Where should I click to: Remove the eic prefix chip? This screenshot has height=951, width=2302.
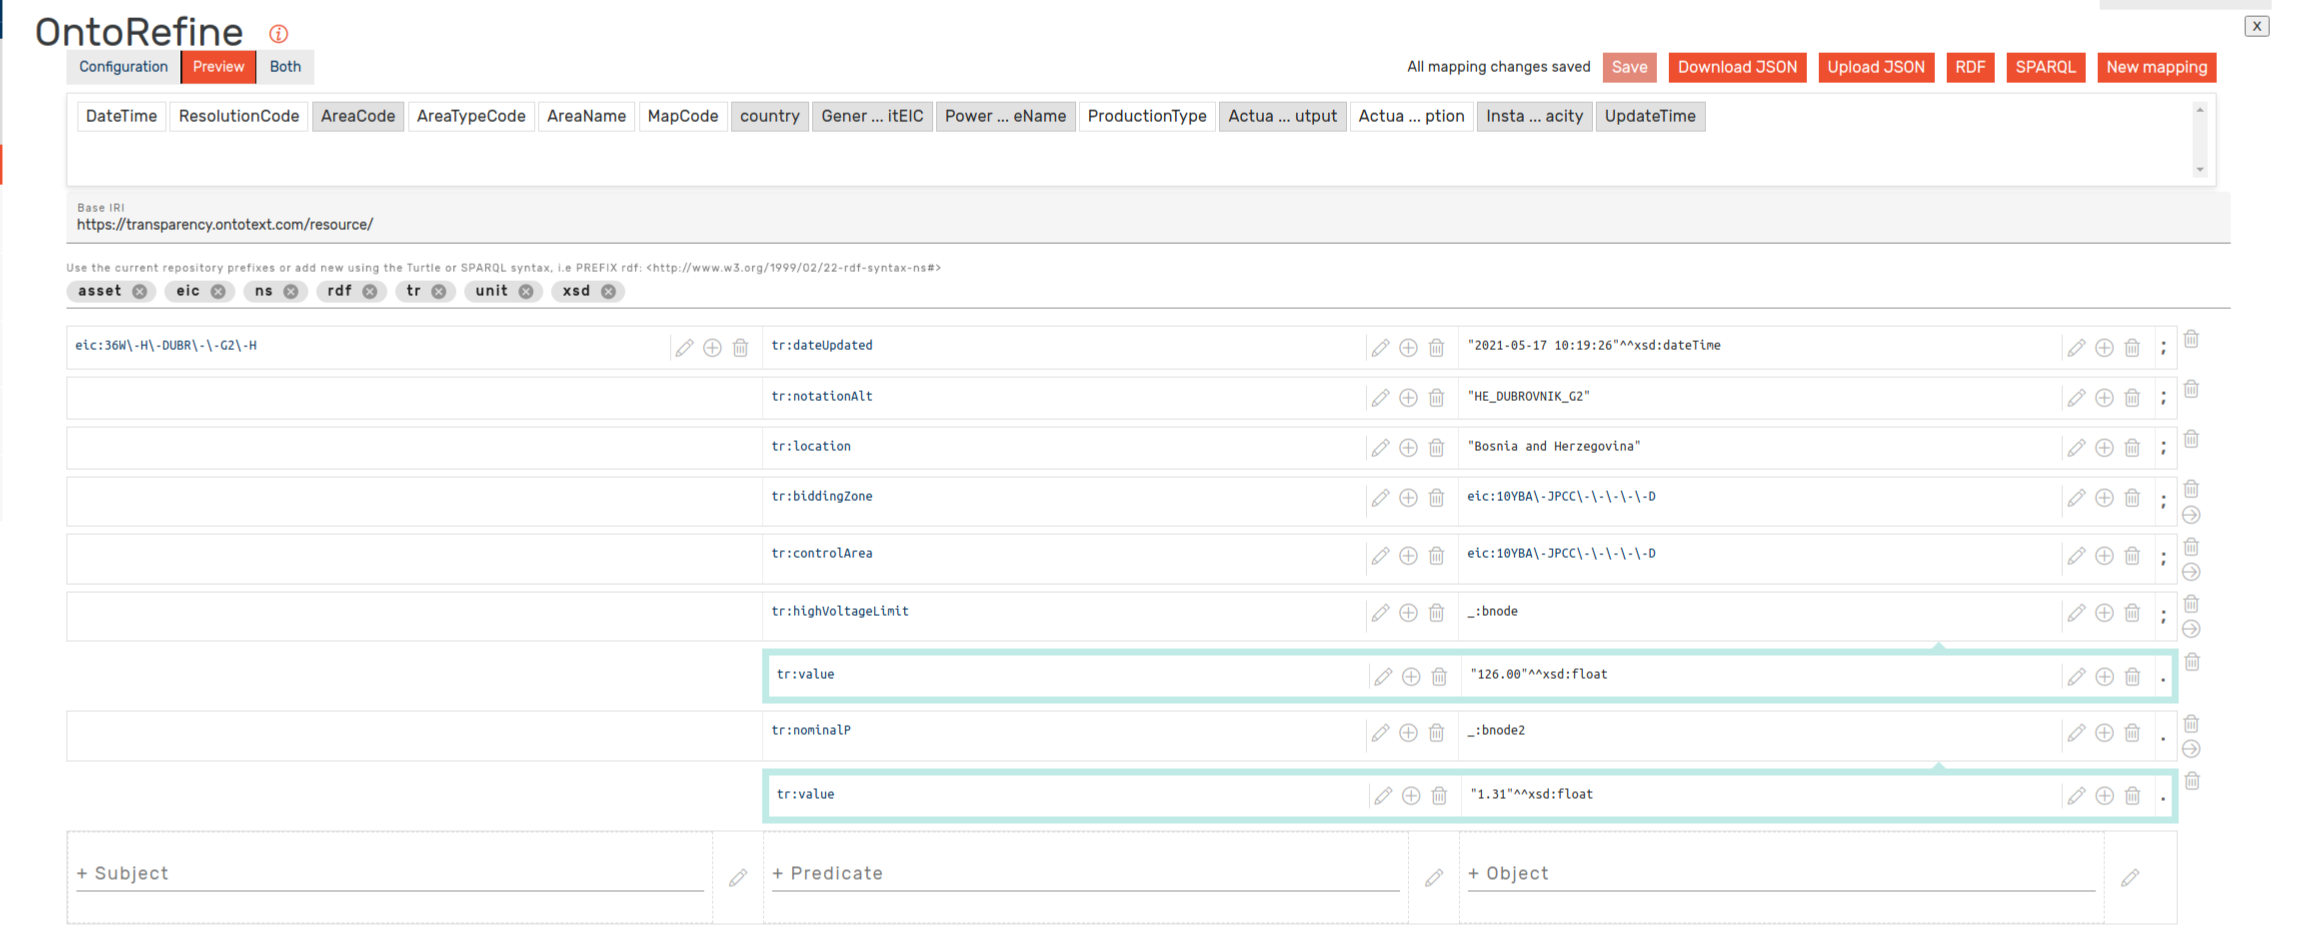click(218, 291)
